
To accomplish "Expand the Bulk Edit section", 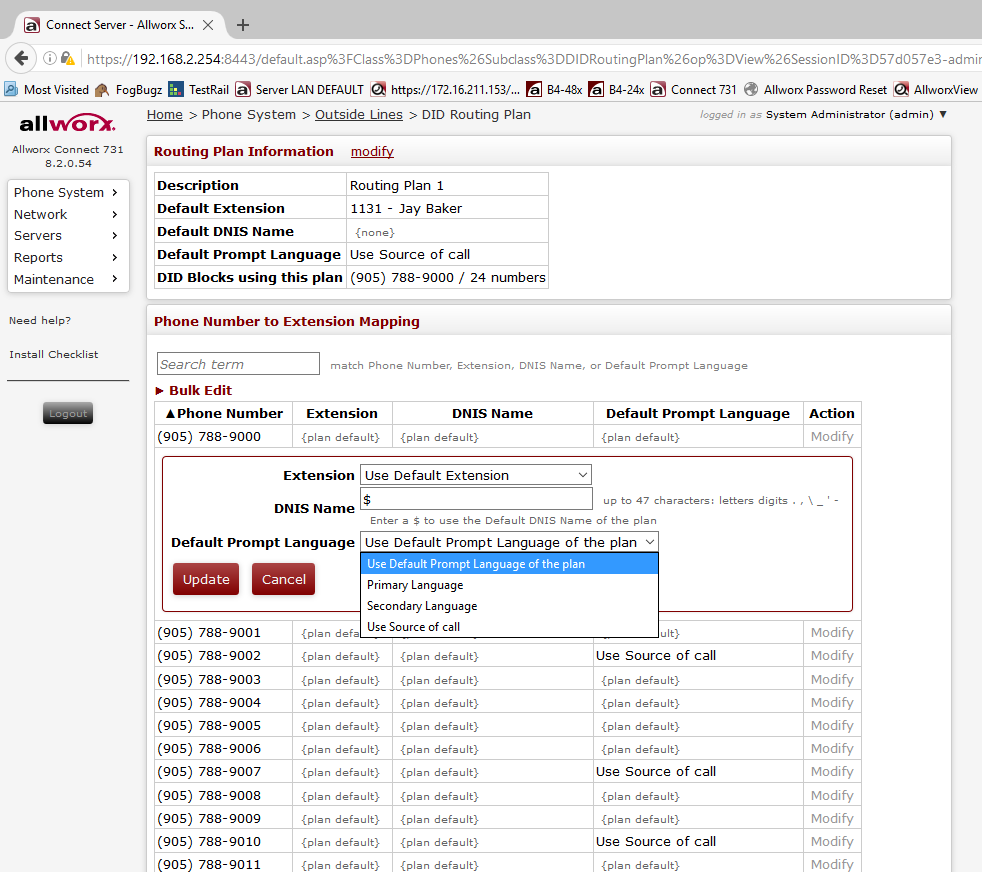I will click(x=194, y=390).
